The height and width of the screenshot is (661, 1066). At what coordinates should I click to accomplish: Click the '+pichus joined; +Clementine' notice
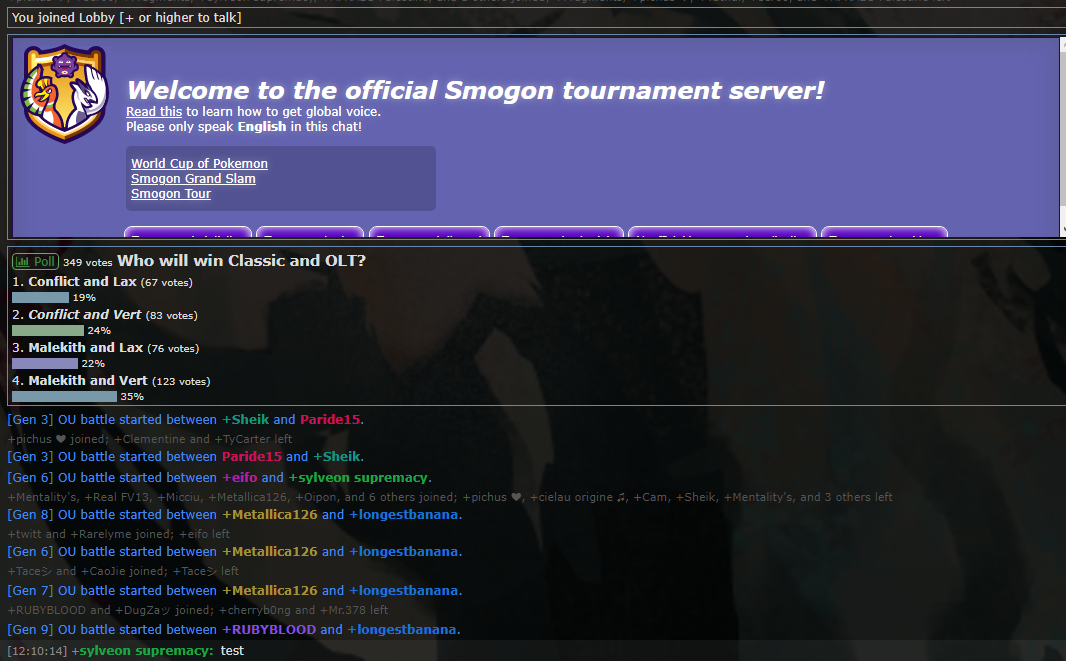pos(150,439)
